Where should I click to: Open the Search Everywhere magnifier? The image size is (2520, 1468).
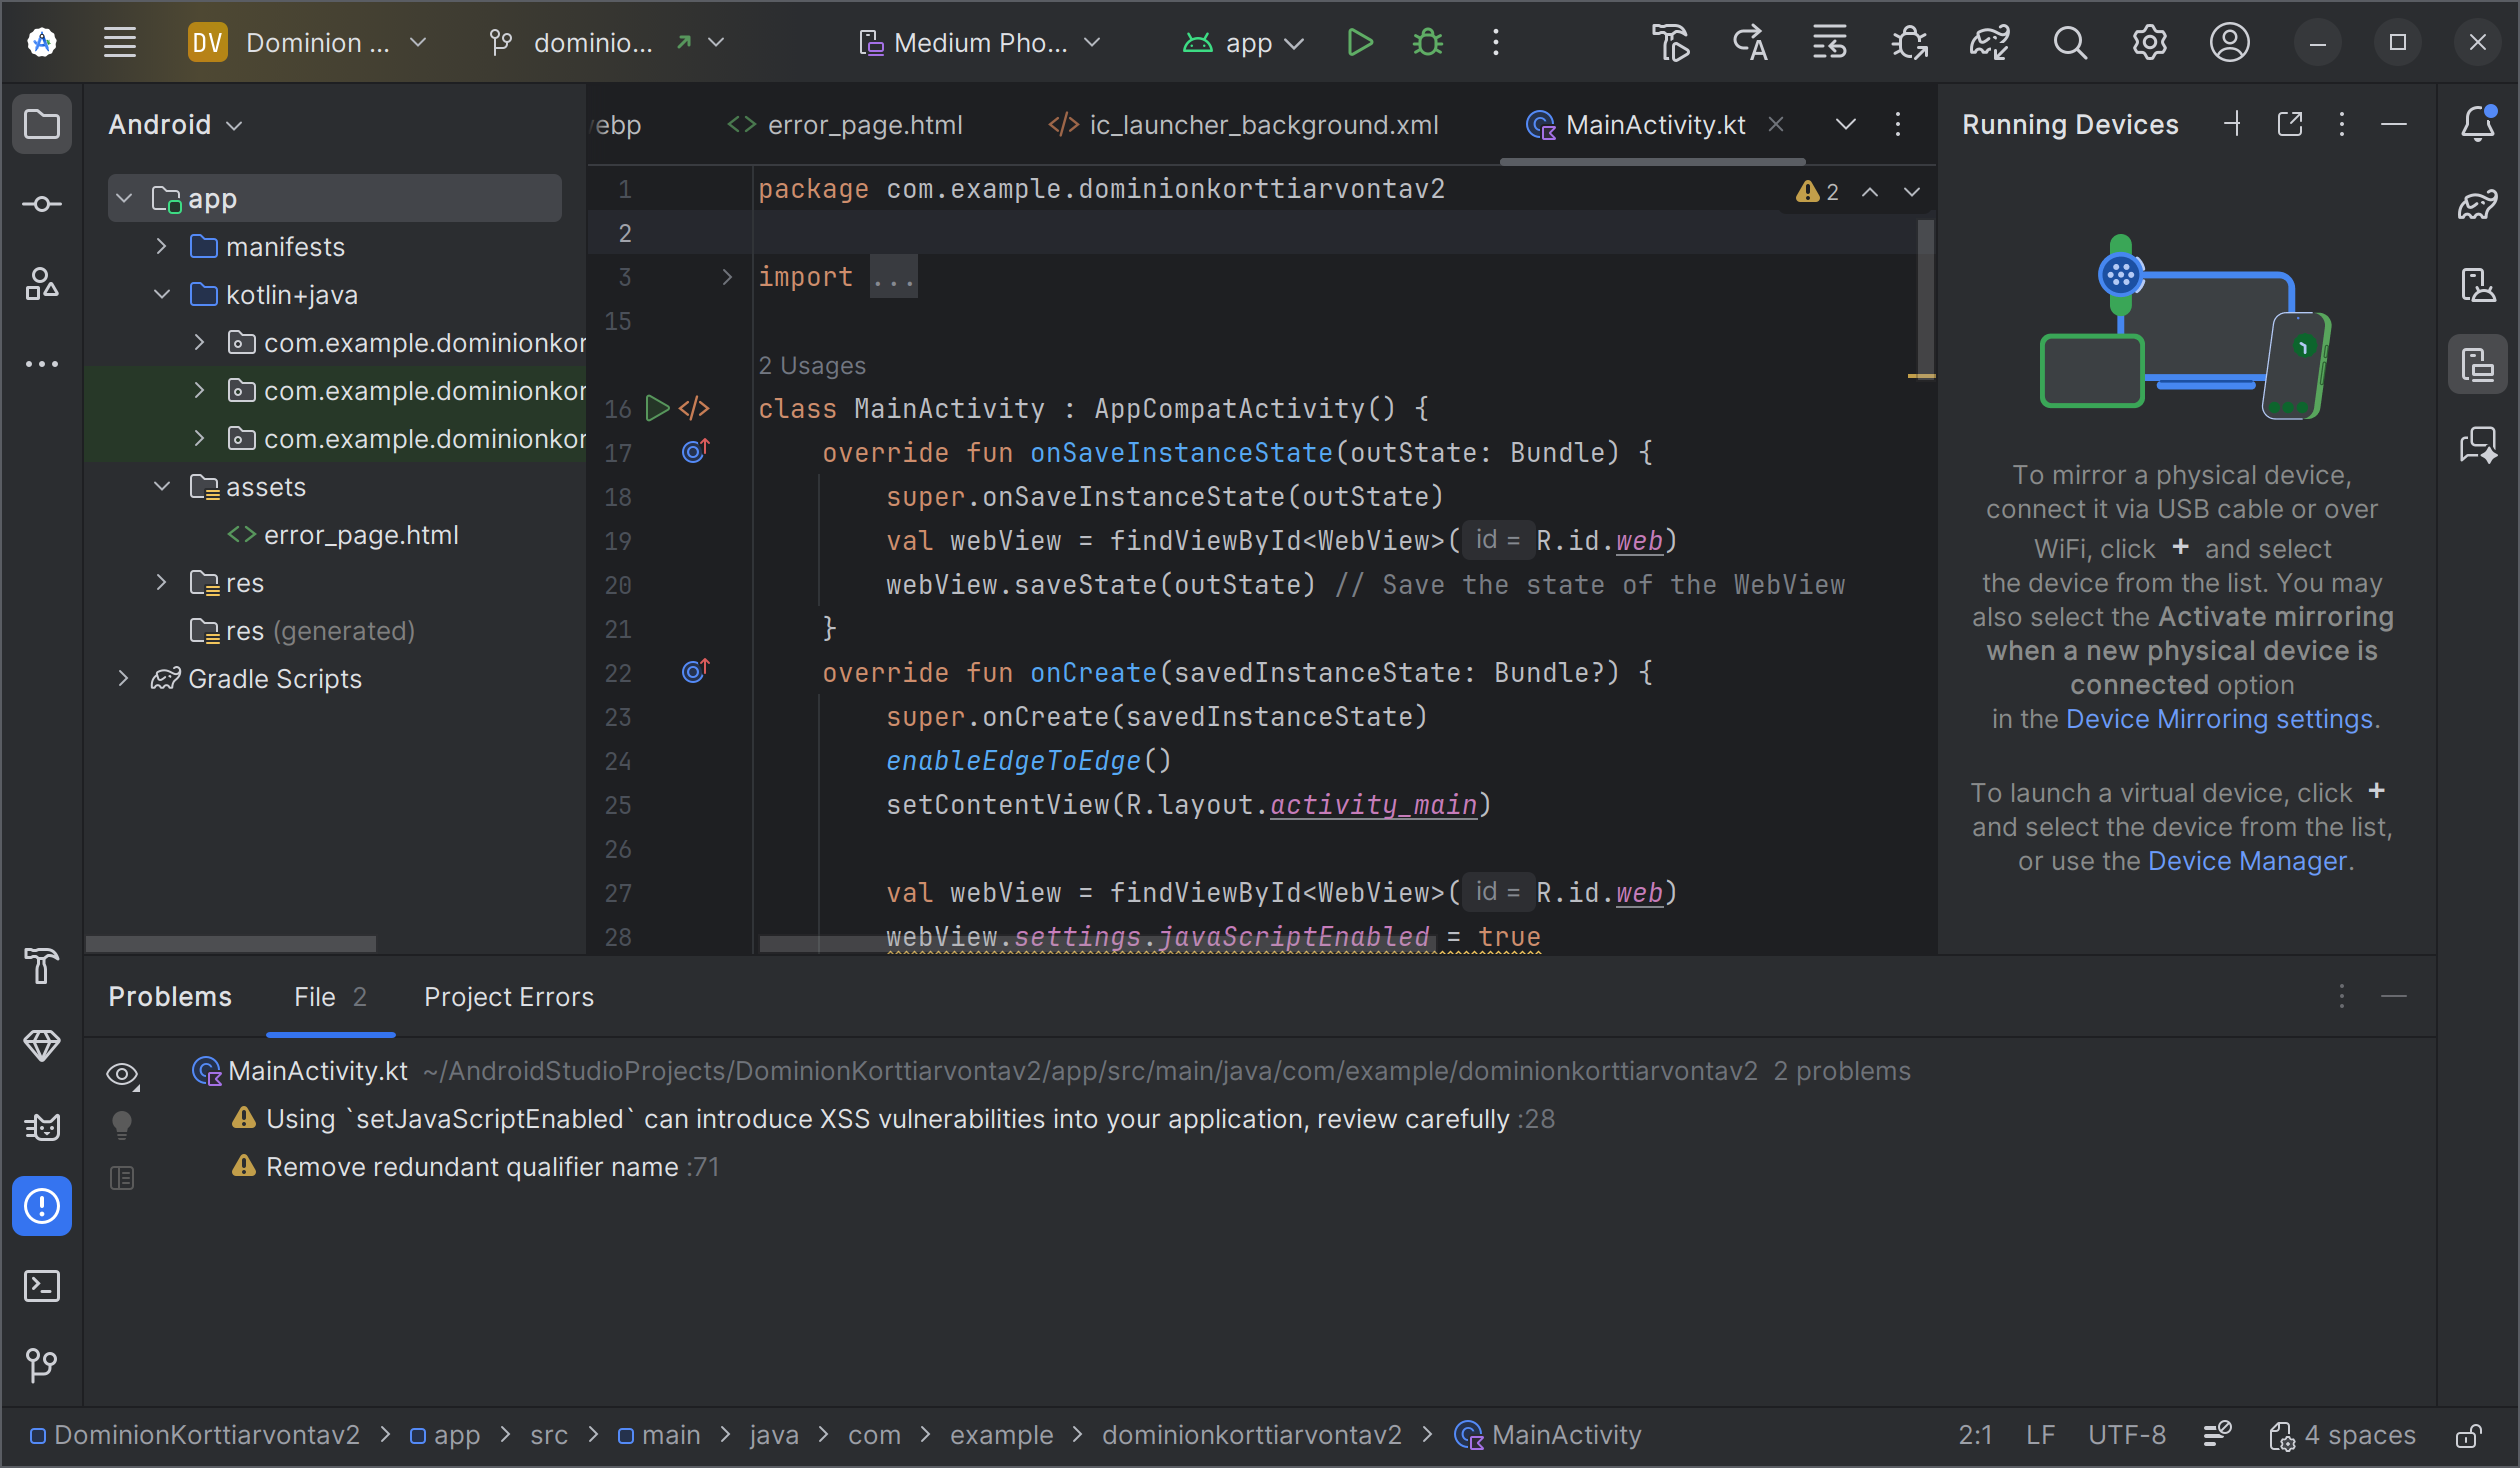[2069, 42]
